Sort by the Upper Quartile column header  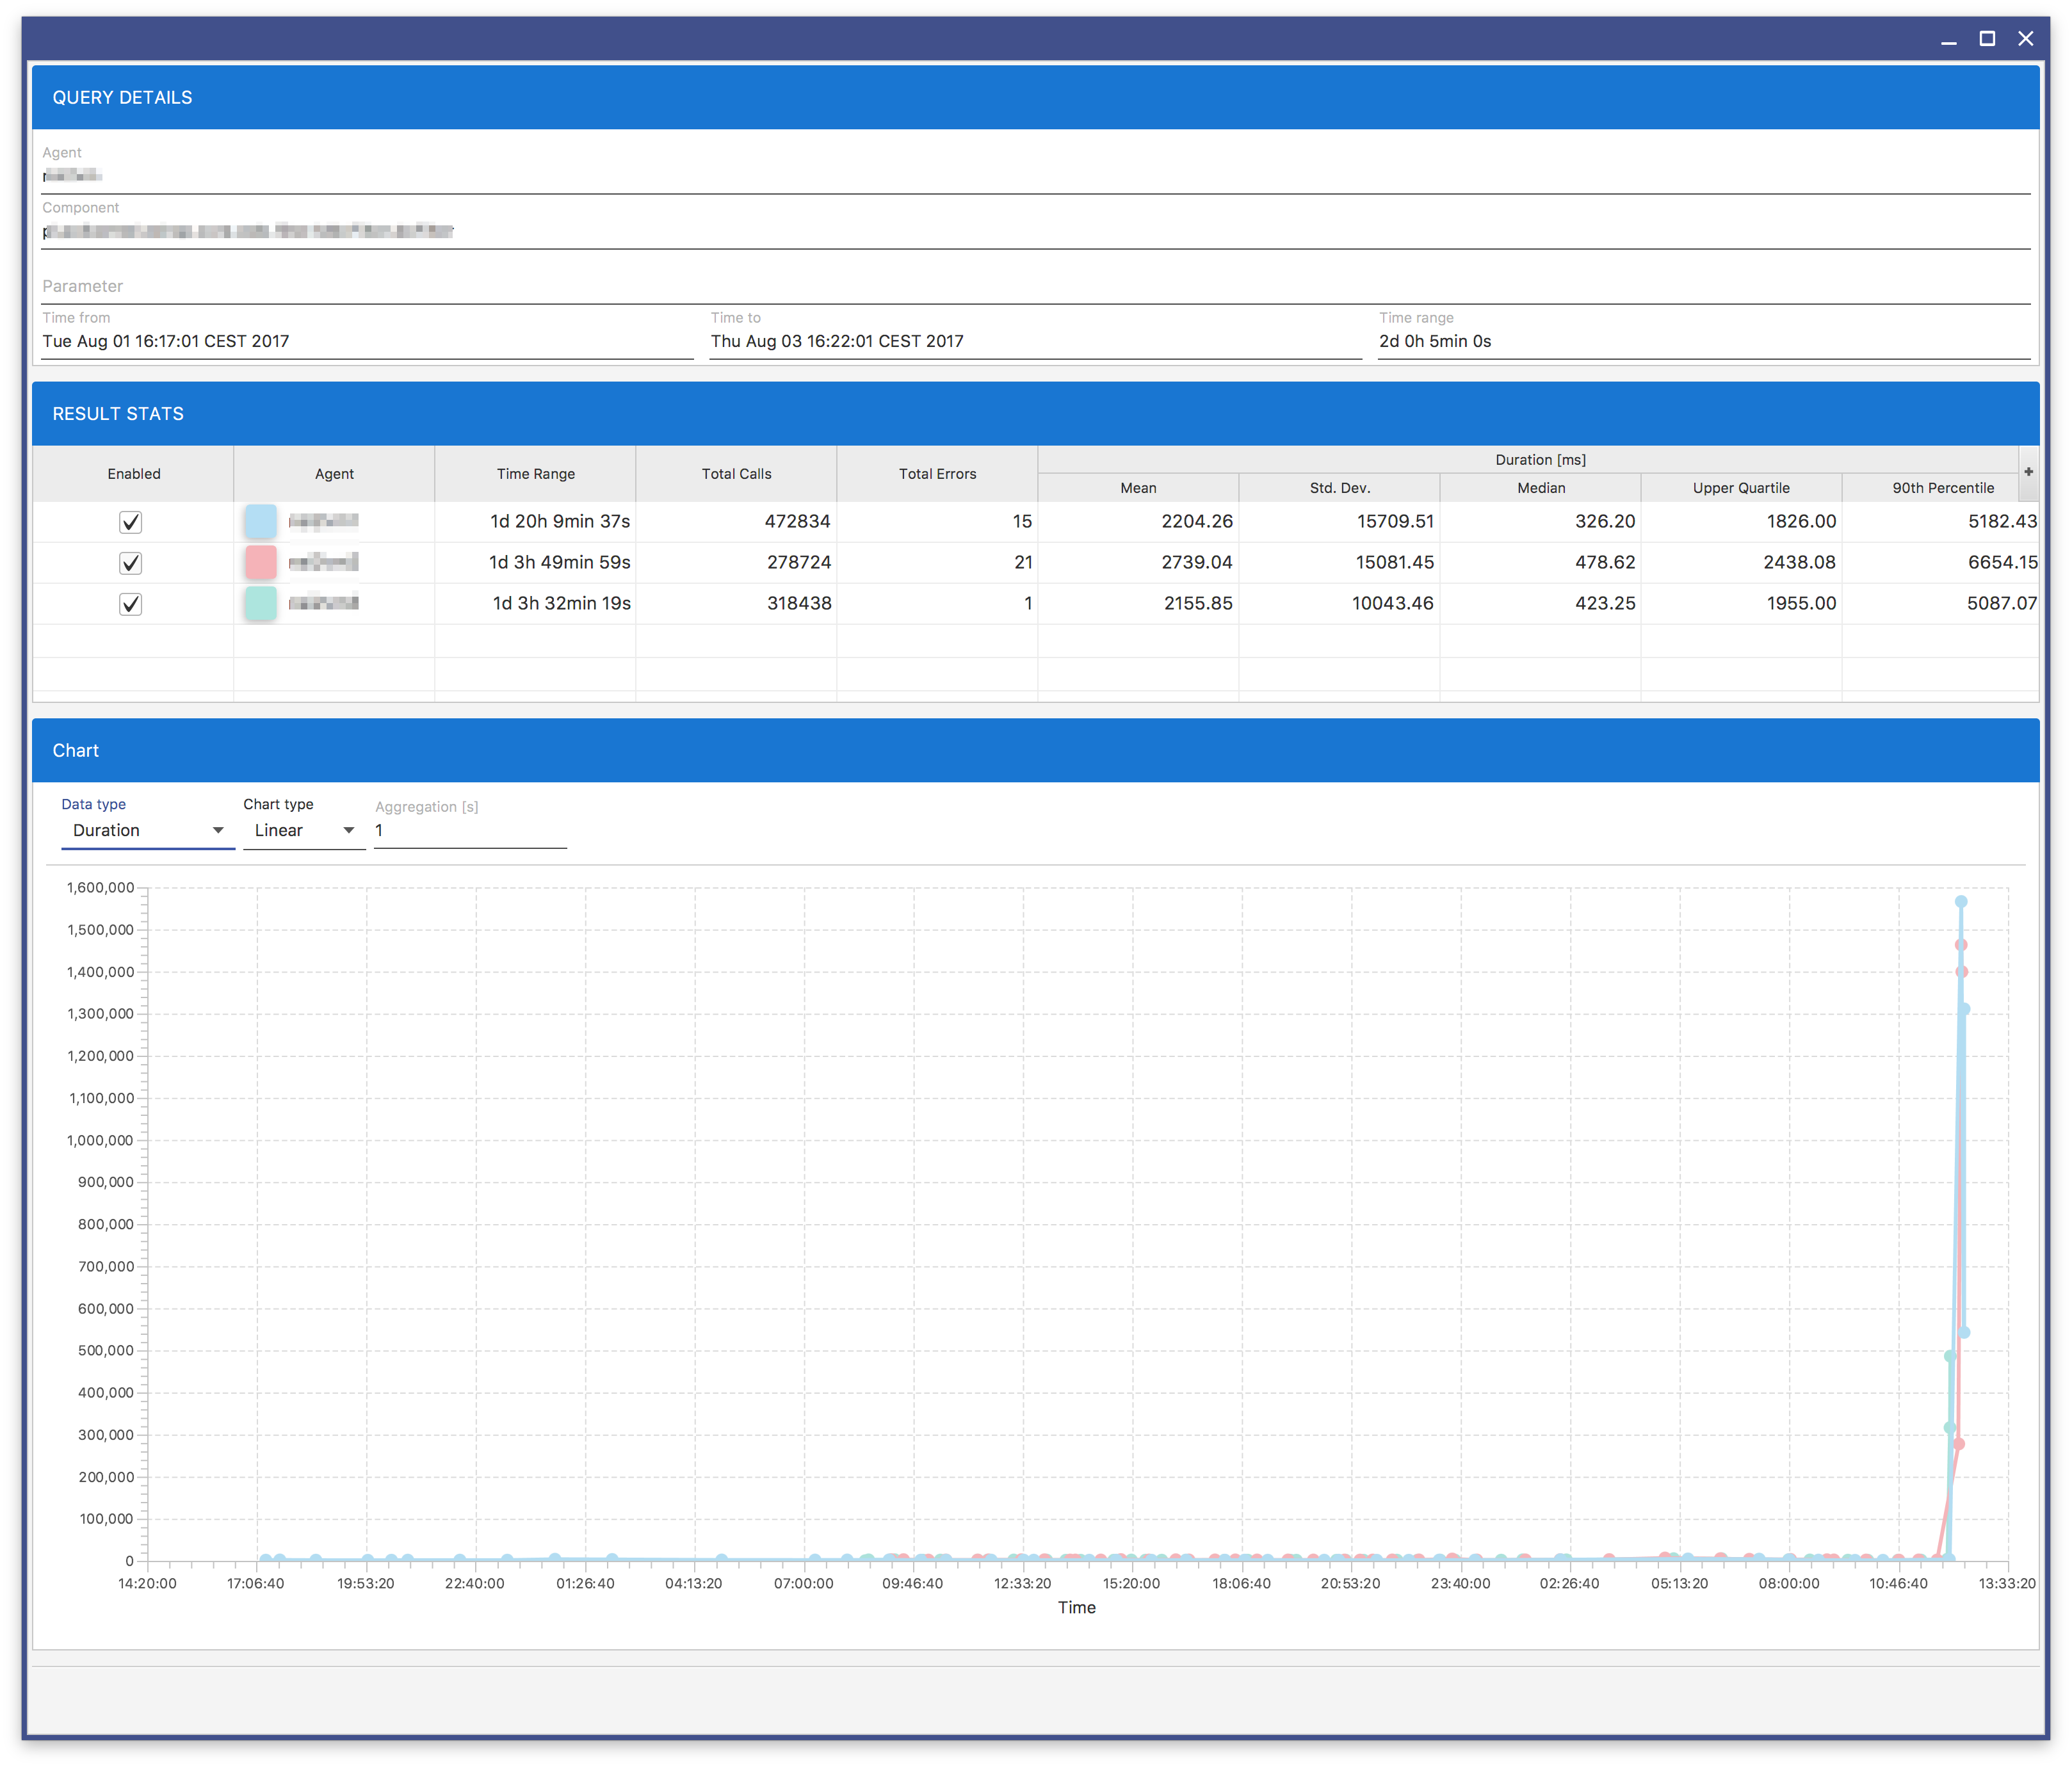point(1741,488)
